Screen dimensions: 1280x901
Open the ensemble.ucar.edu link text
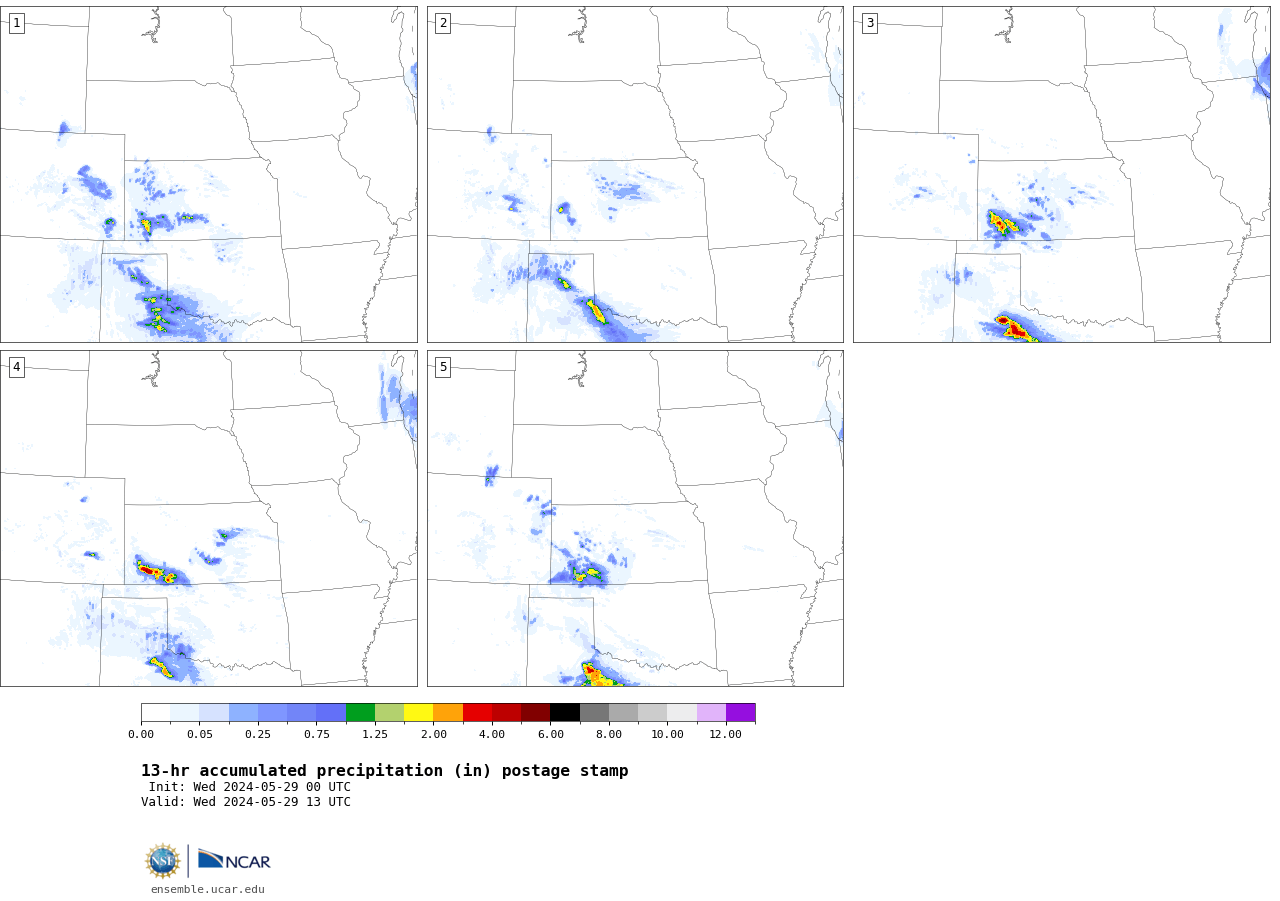point(208,889)
